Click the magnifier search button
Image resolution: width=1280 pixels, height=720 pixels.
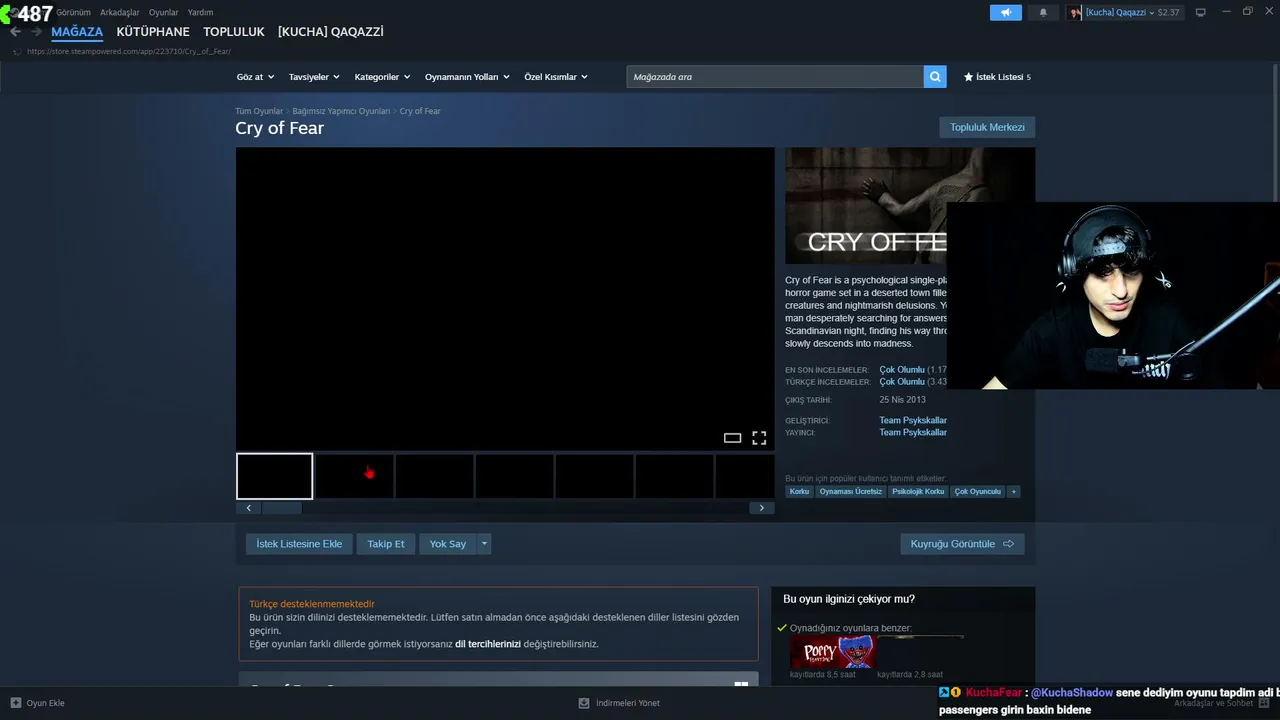(935, 77)
